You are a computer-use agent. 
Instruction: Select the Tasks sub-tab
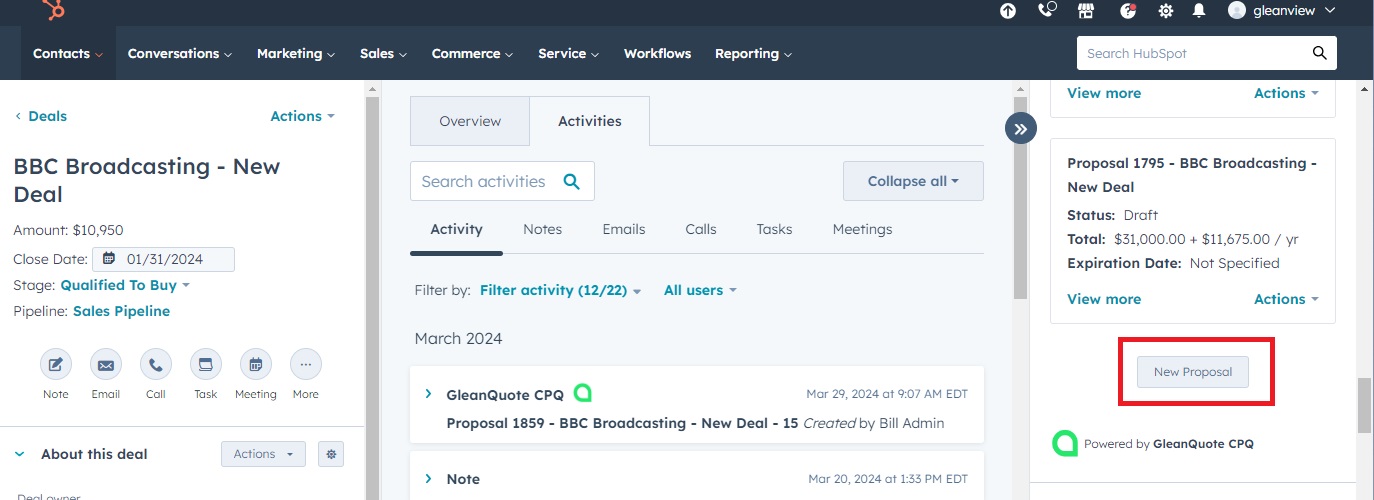point(774,229)
